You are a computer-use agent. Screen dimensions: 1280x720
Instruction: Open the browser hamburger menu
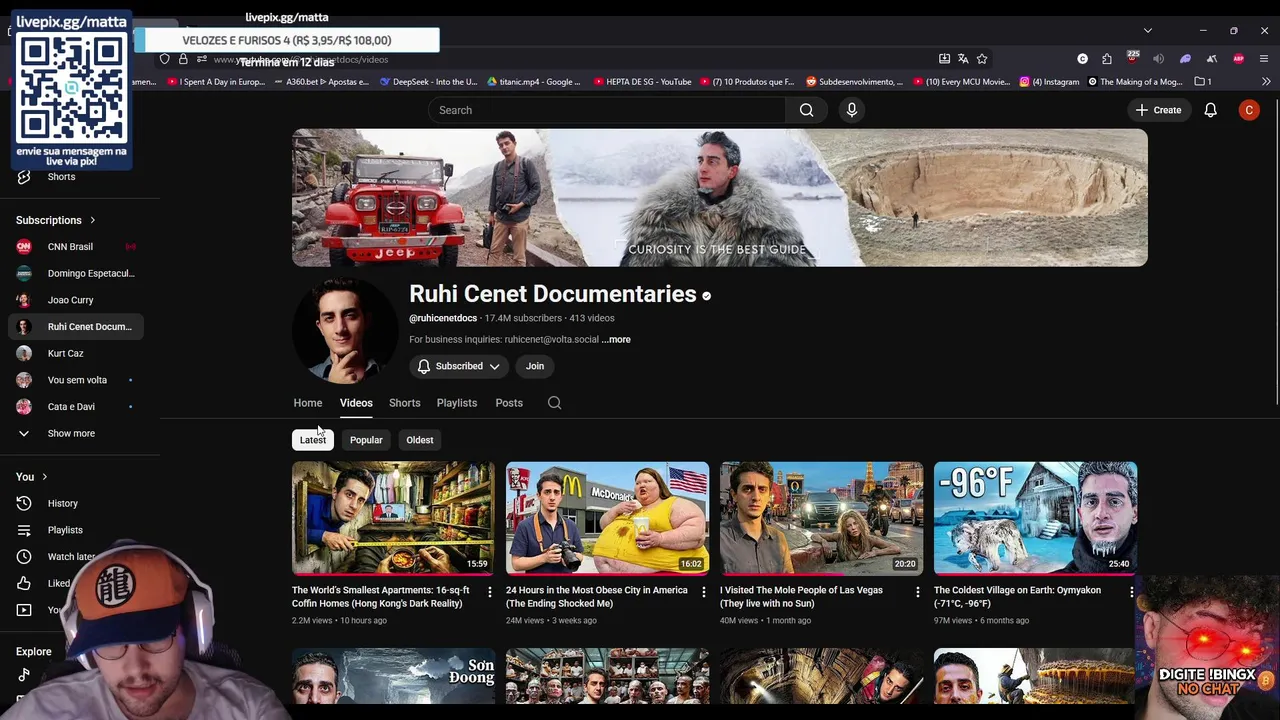(1264, 59)
